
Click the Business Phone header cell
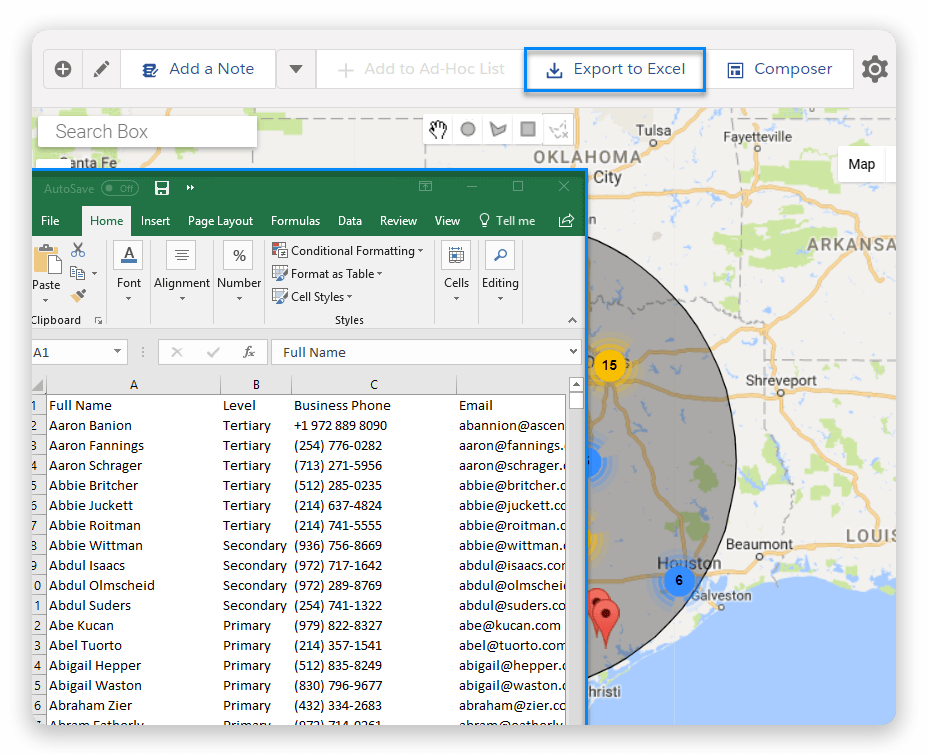[x=373, y=405]
